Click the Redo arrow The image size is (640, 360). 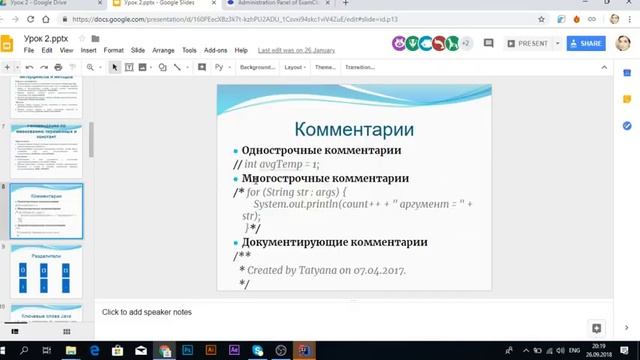(44, 67)
